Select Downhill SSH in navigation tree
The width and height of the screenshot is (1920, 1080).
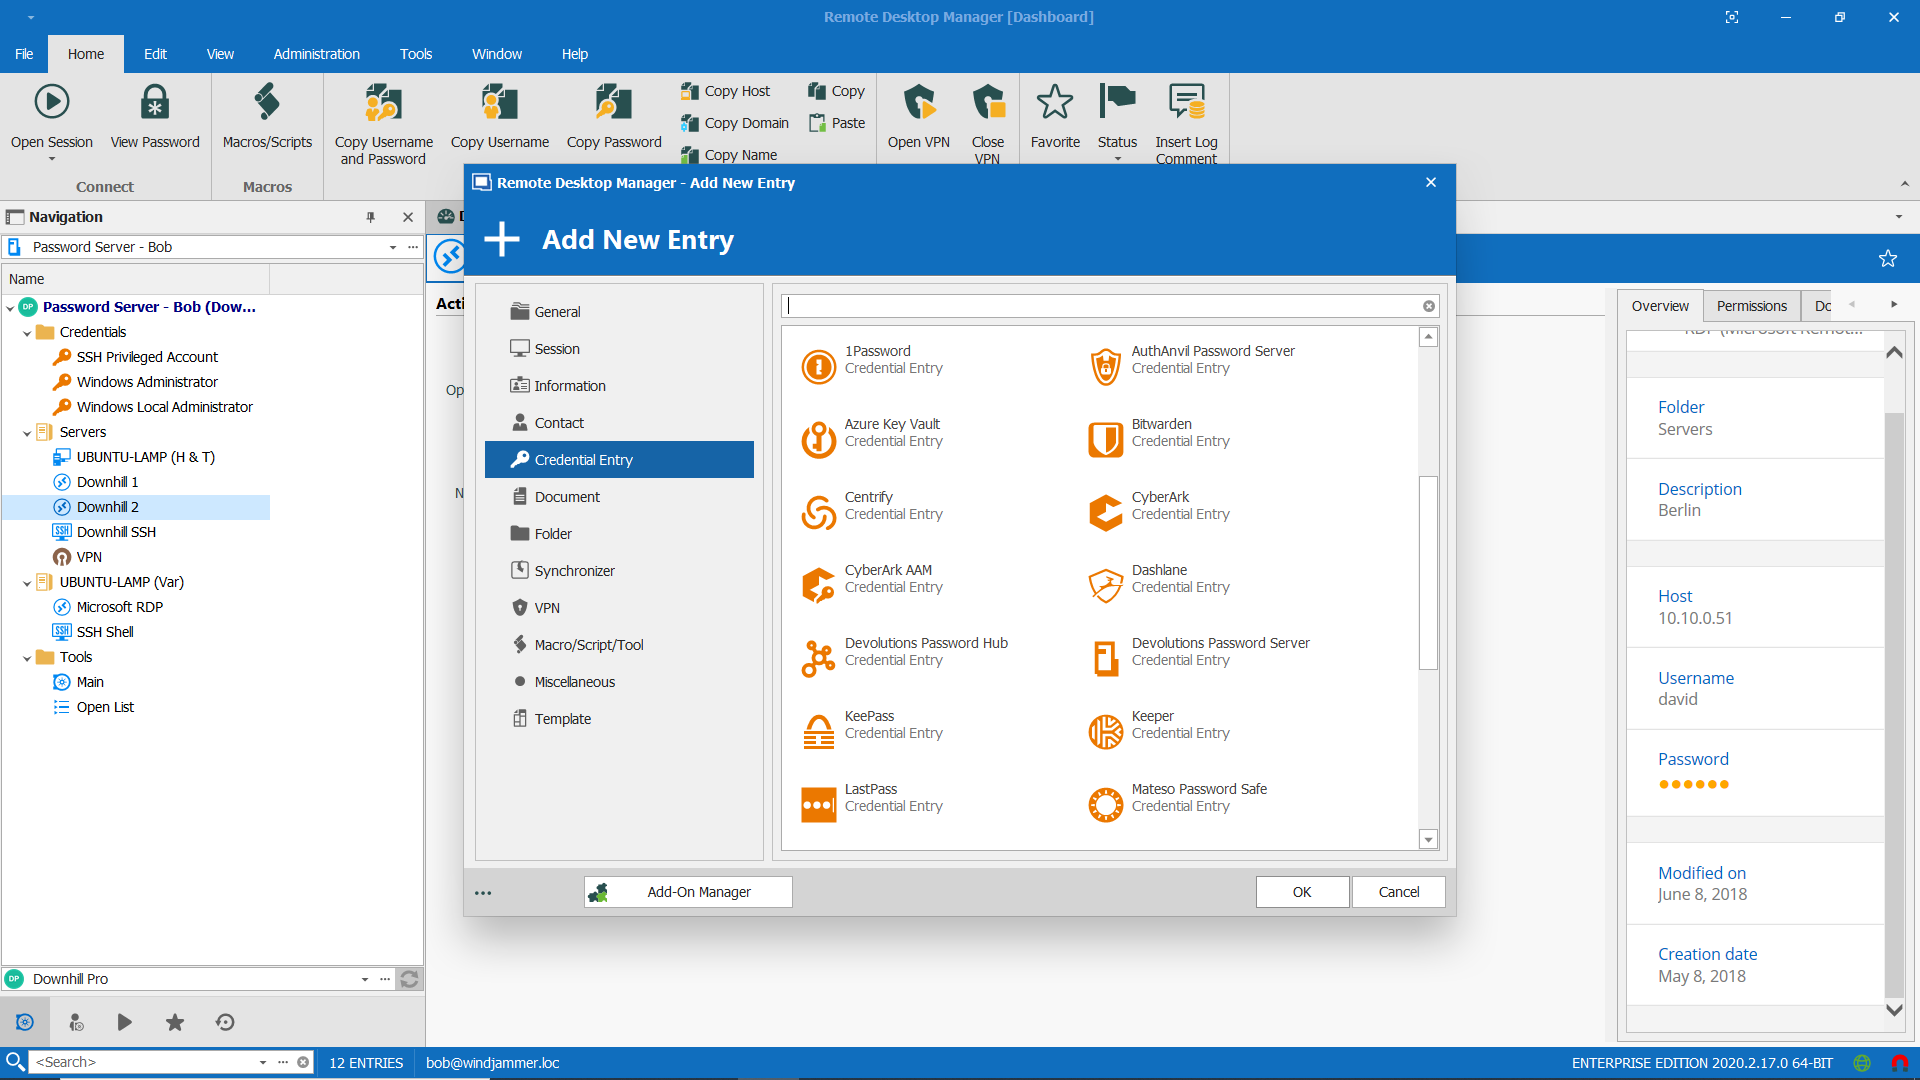click(x=116, y=532)
